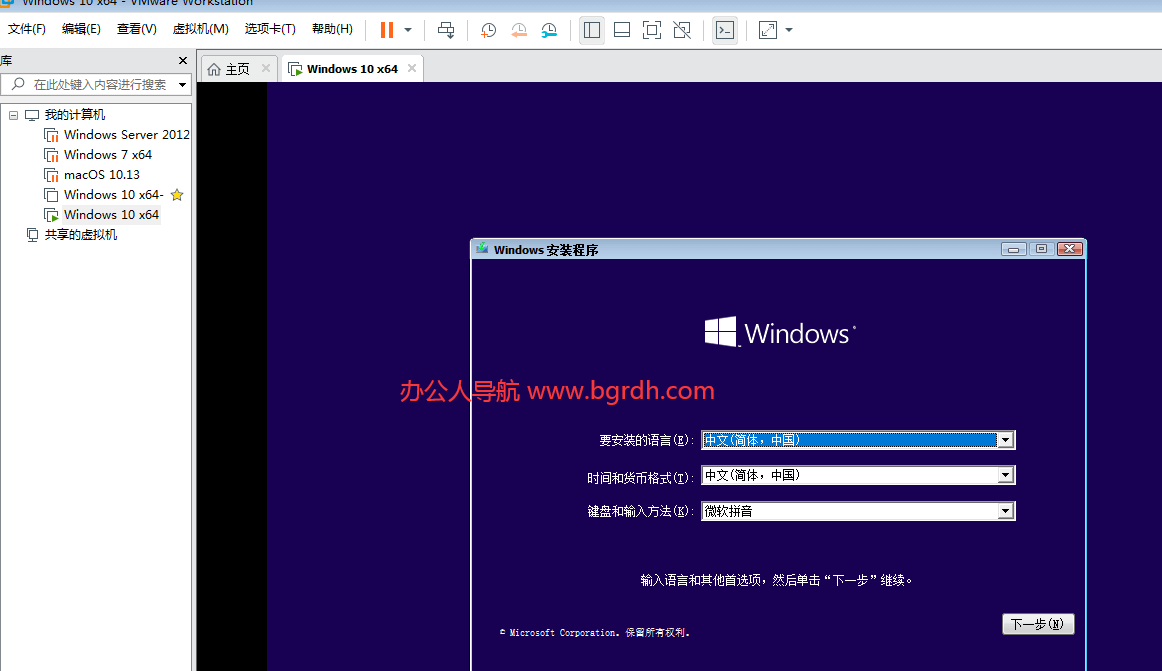Send Ctrl+Alt+Del to the guest
1162x671 pixels.
click(446, 30)
